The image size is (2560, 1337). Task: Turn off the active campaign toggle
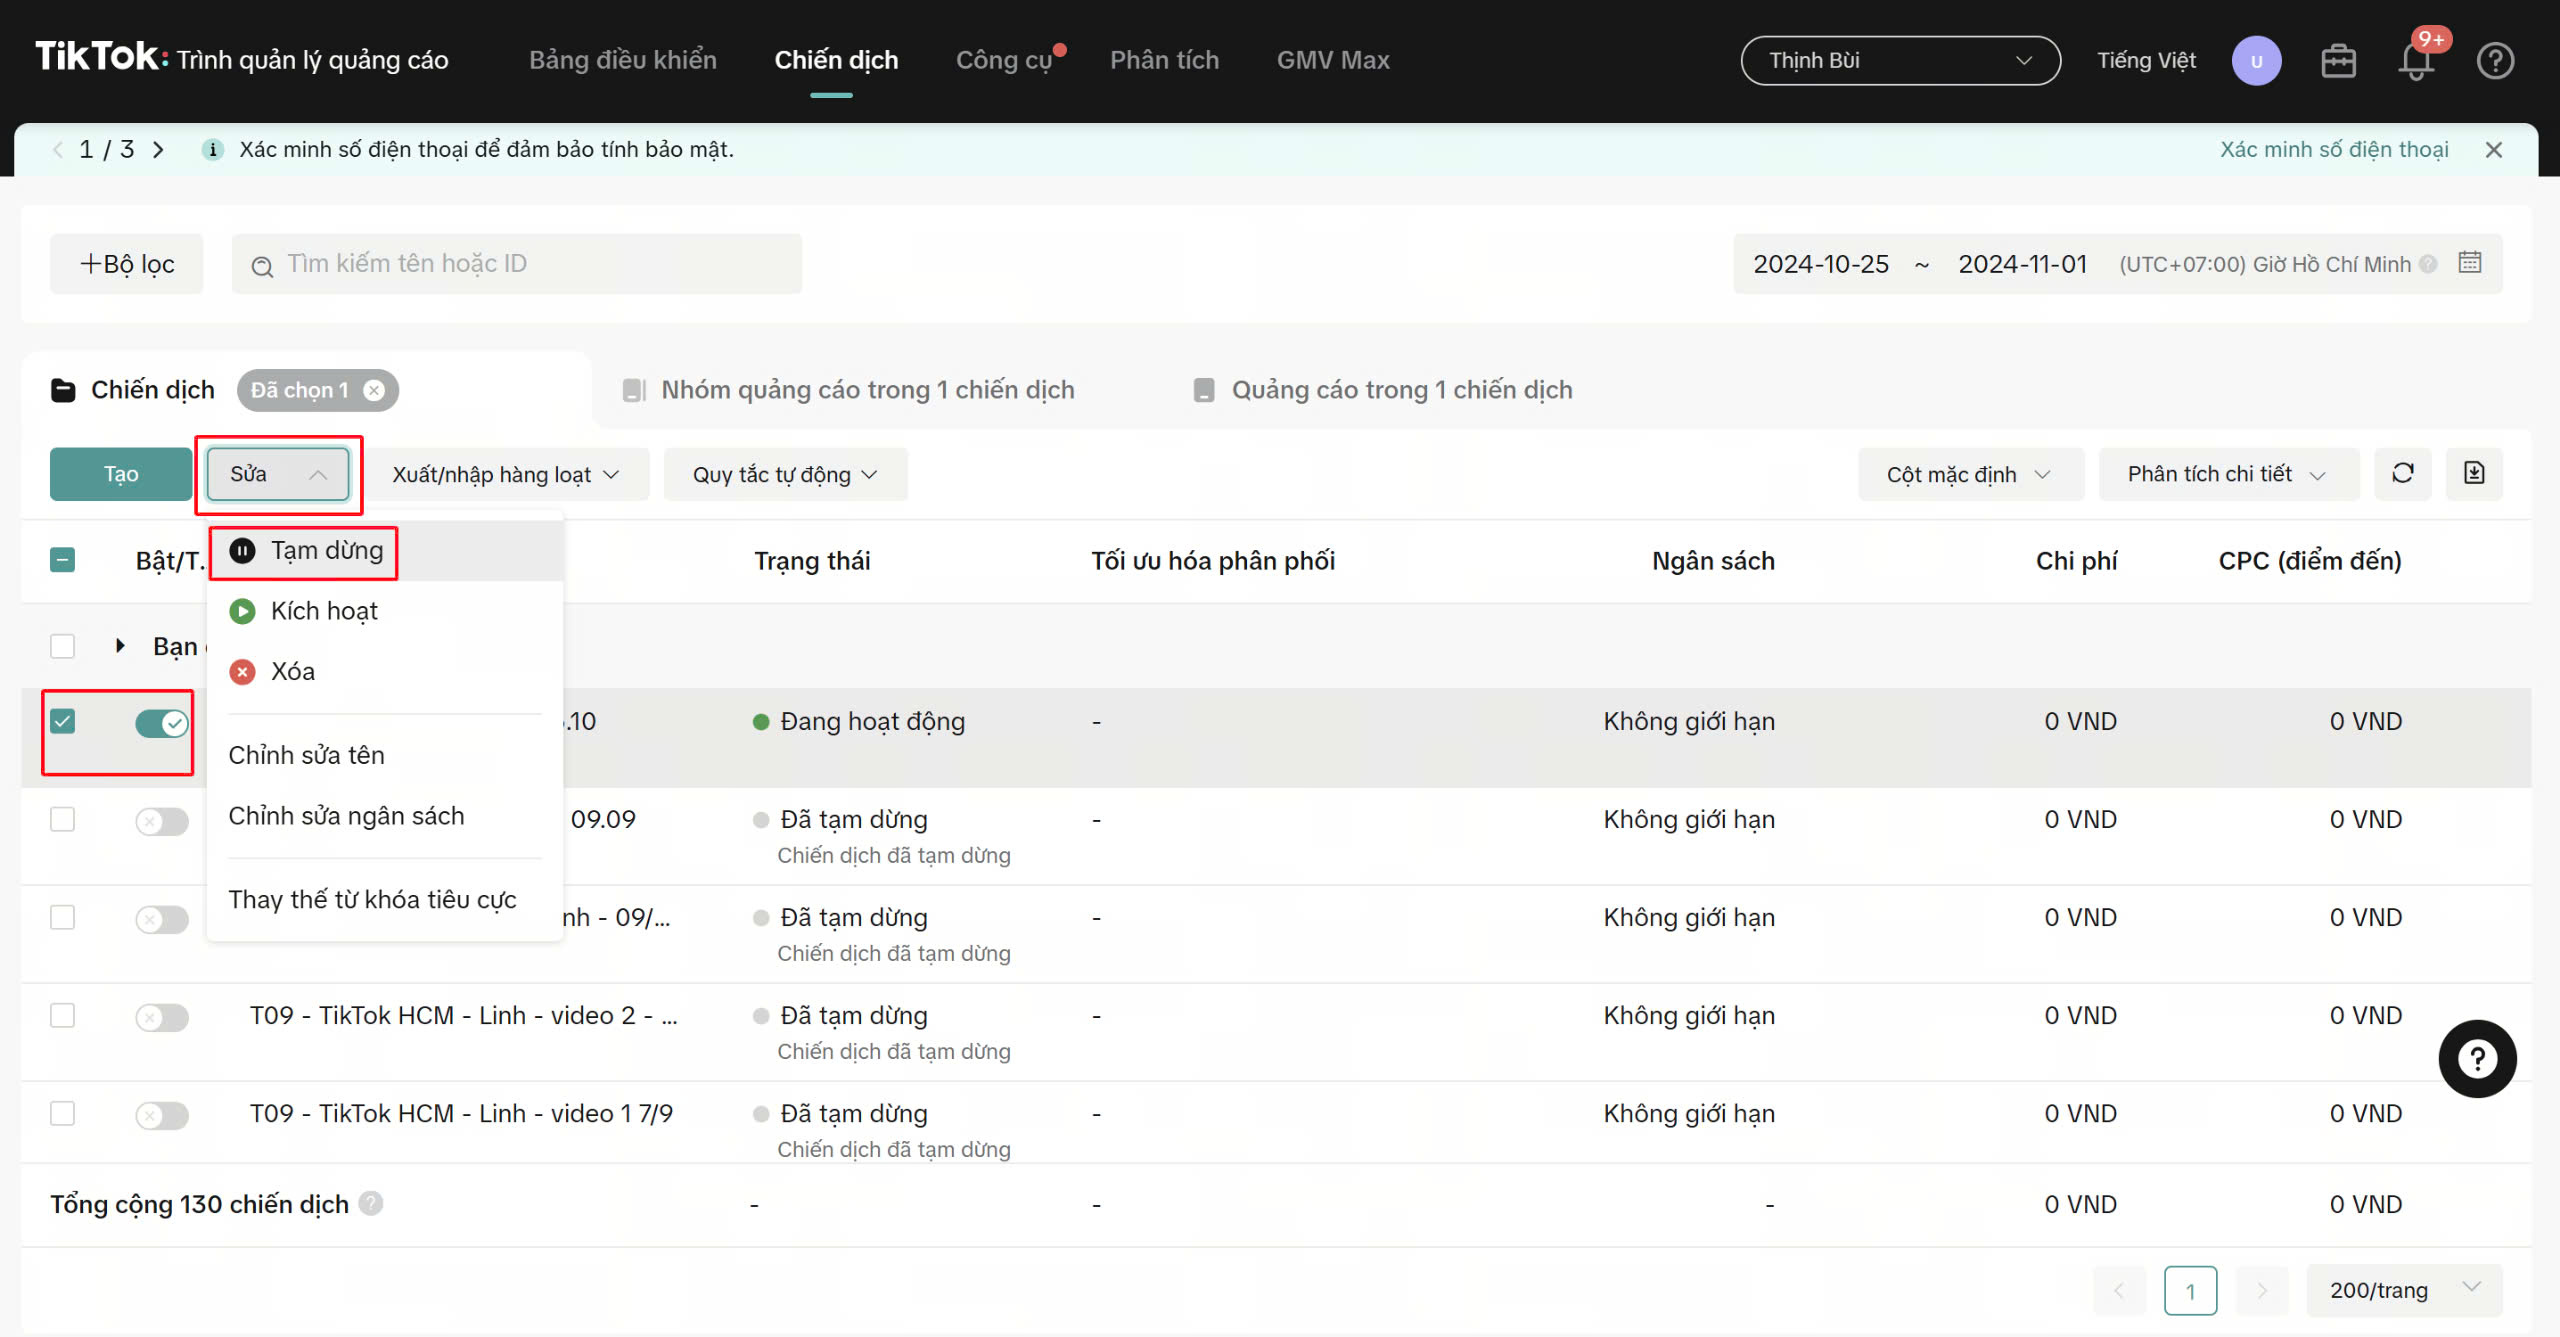click(162, 723)
